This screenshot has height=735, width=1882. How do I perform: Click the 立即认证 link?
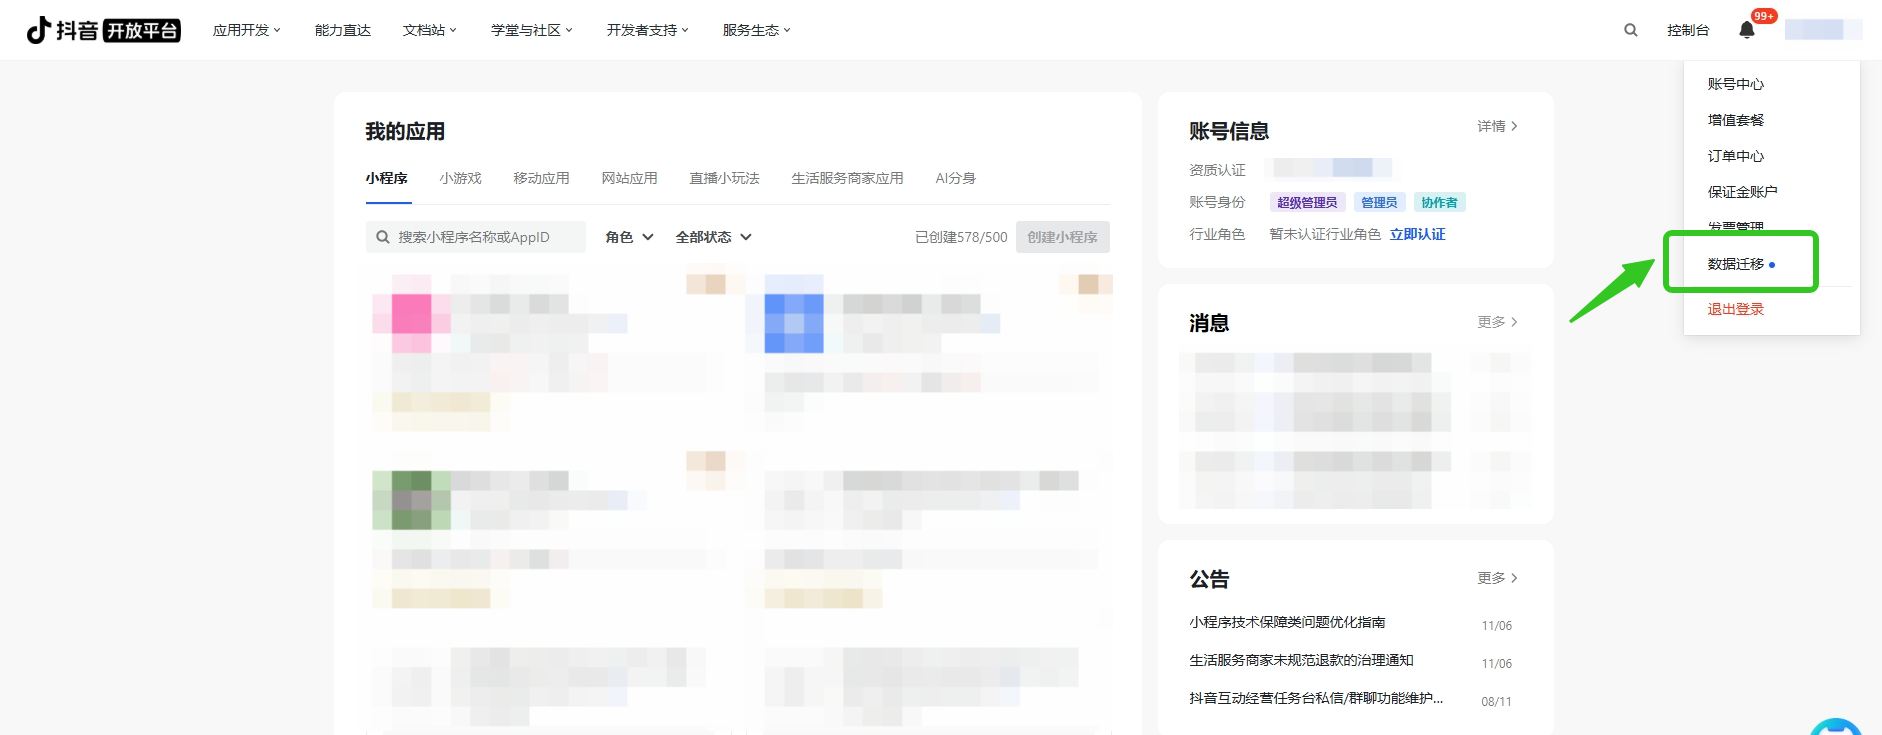1417,234
